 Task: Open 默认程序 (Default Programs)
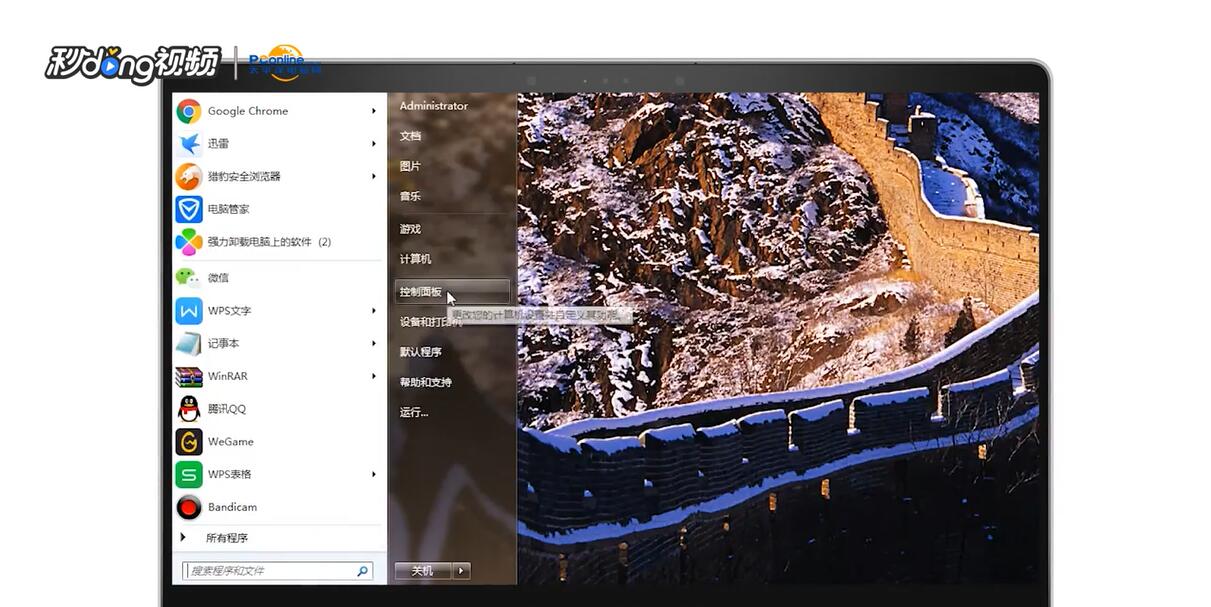[x=420, y=352]
